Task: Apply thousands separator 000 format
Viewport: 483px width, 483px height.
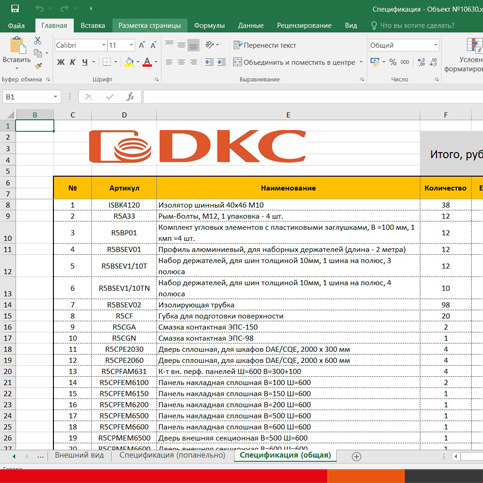Action: click(405, 62)
